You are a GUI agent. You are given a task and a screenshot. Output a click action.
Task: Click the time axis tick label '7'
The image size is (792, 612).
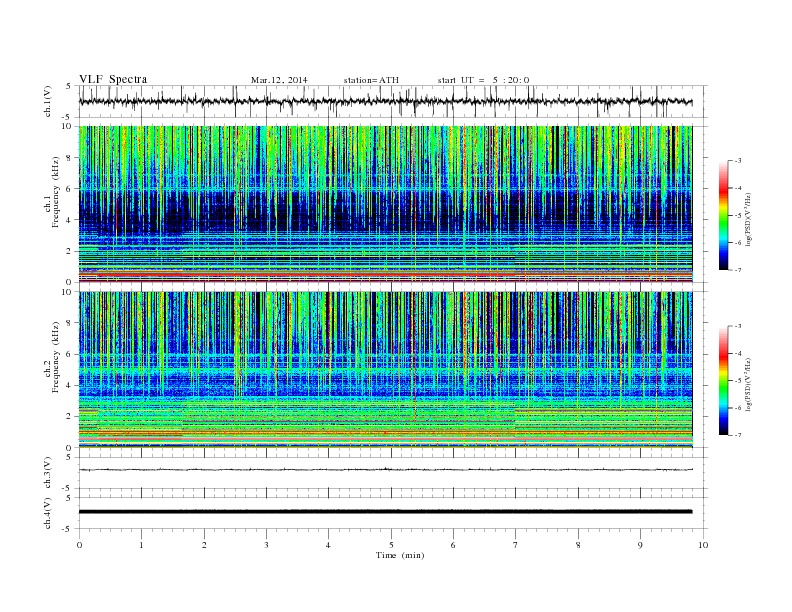516,545
